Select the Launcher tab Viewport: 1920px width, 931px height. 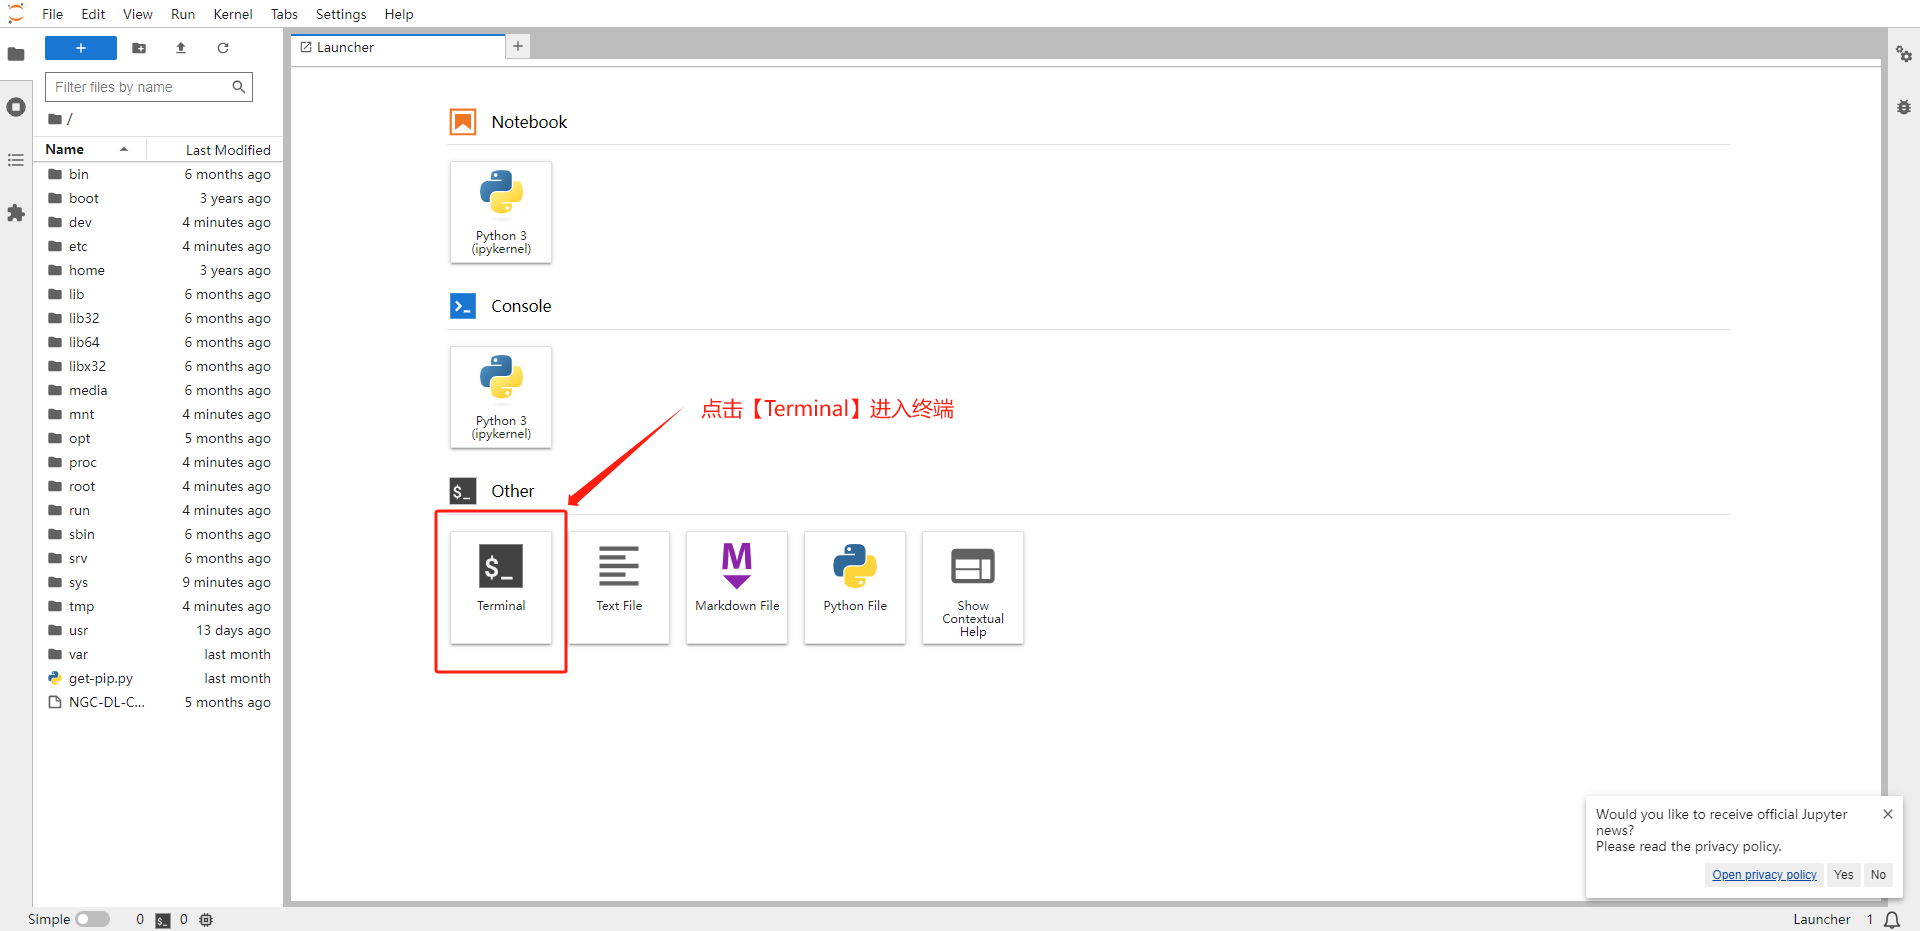(398, 47)
